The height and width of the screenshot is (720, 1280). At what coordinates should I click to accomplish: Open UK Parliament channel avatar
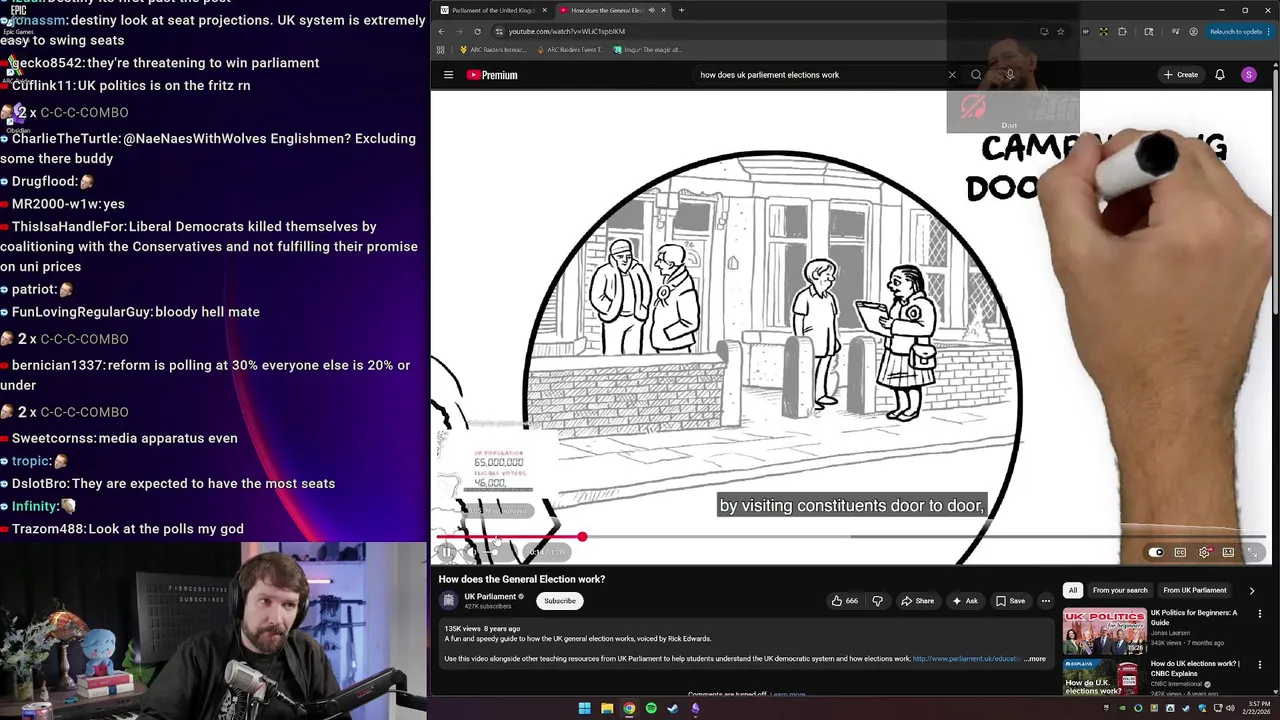[x=449, y=600]
